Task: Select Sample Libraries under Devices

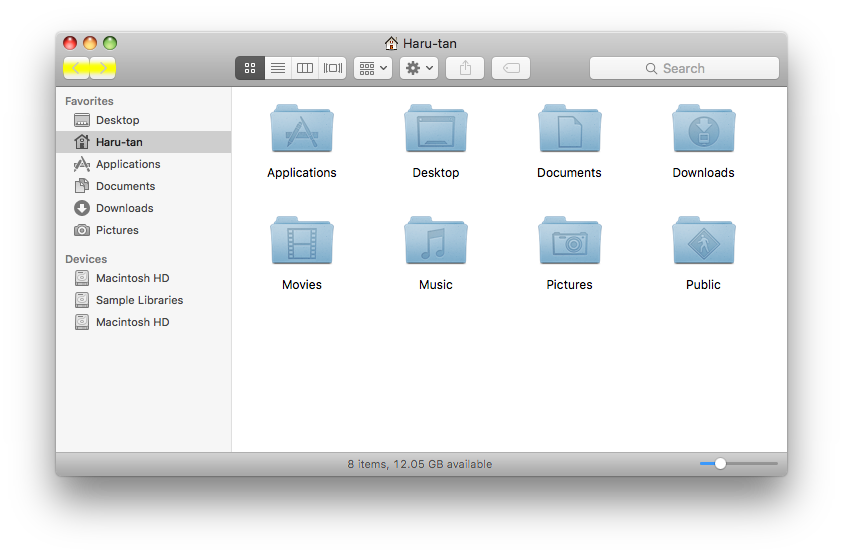Action: pyautogui.click(x=144, y=300)
